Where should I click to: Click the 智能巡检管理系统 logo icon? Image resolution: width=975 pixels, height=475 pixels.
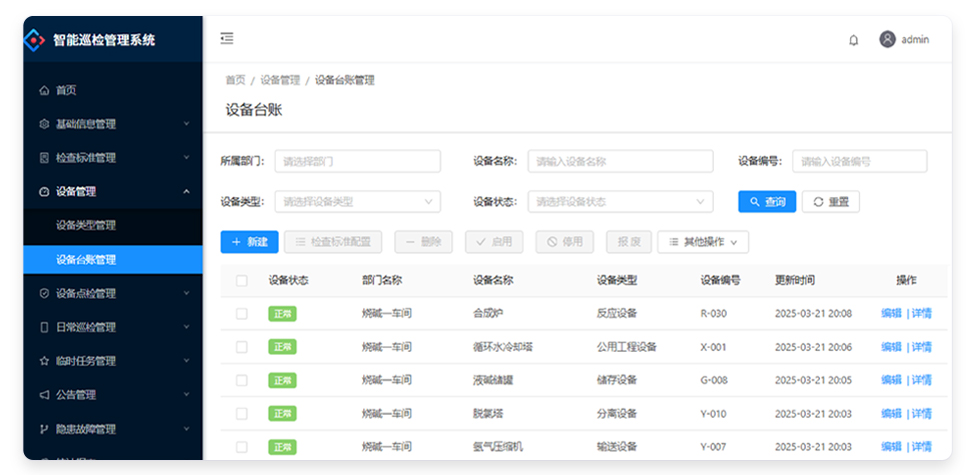click(x=35, y=40)
